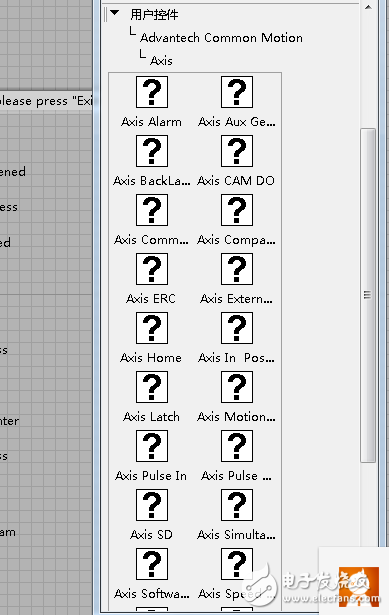Select the Axis CAM DO icon
This screenshot has height=615, width=389.
[x=237, y=151]
